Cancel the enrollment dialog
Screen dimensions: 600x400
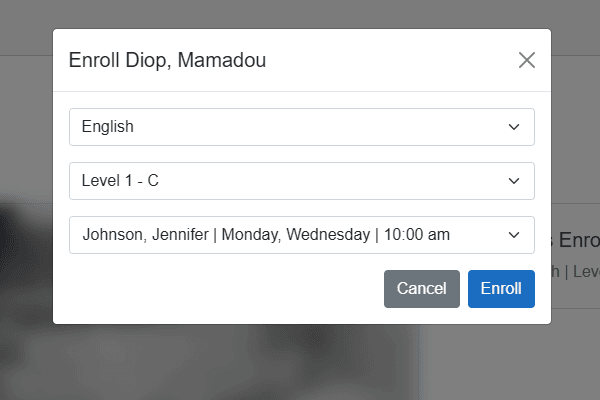click(422, 289)
